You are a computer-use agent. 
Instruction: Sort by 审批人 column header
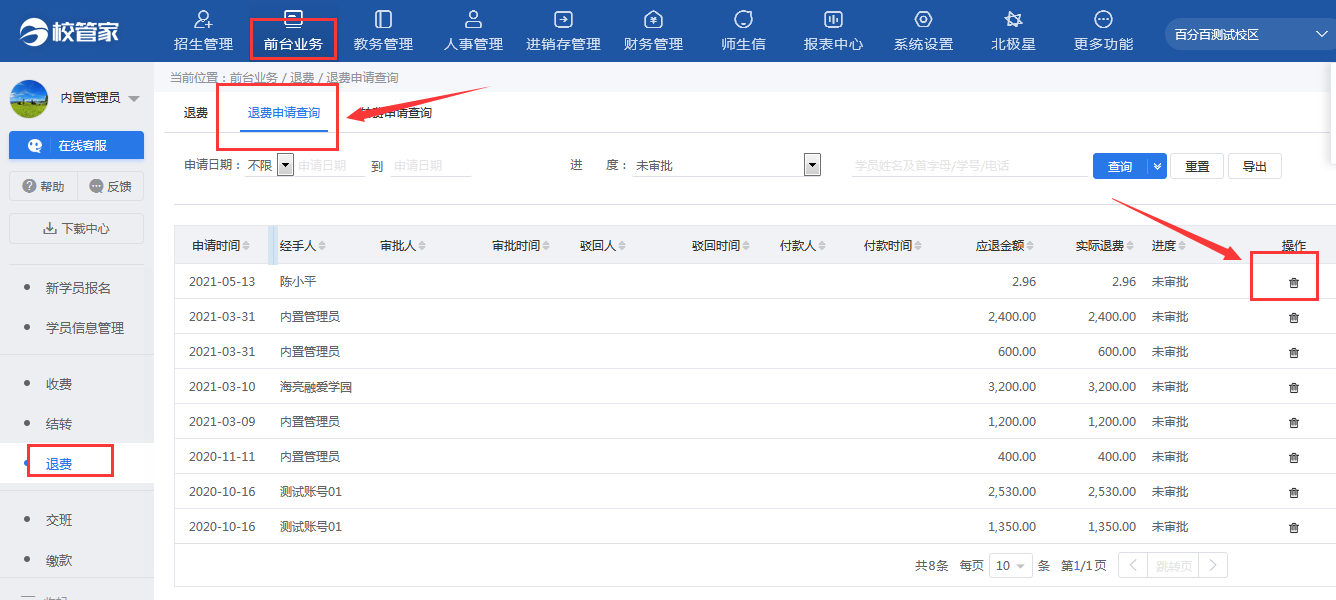pyautogui.click(x=403, y=245)
